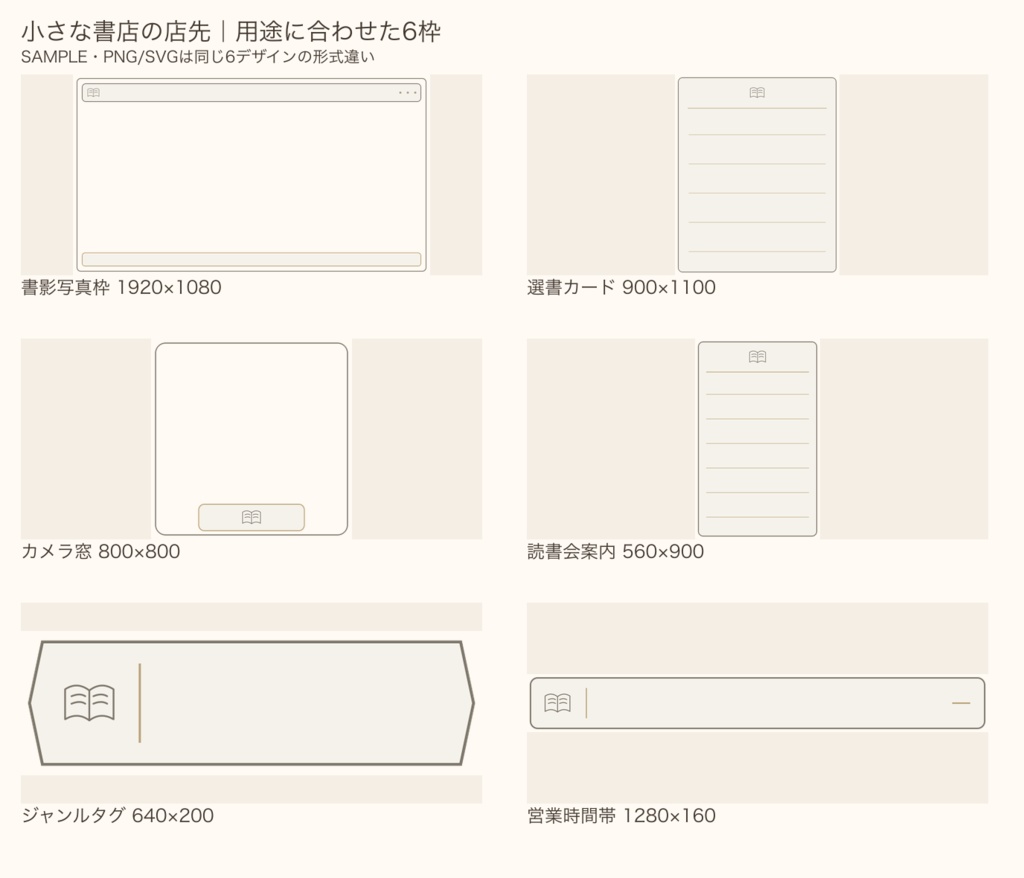Click the book icon badge in カメラ窓
This screenshot has width=1024, height=878.
pos(251,517)
